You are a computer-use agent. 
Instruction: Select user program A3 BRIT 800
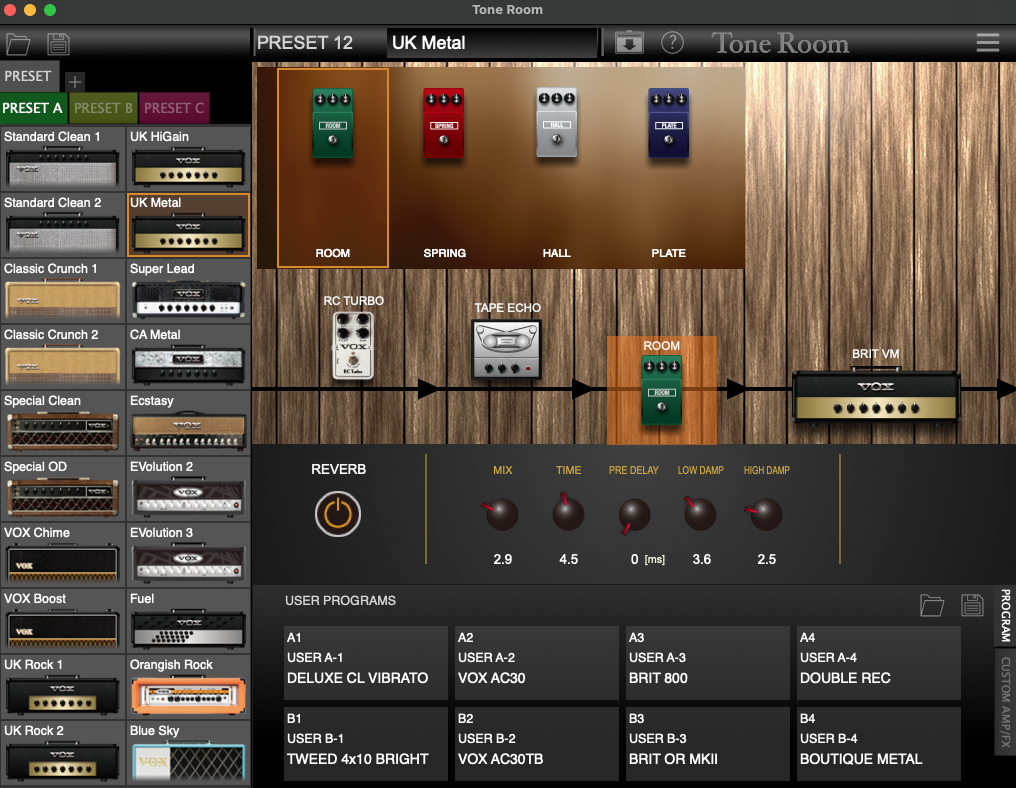point(707,662)
